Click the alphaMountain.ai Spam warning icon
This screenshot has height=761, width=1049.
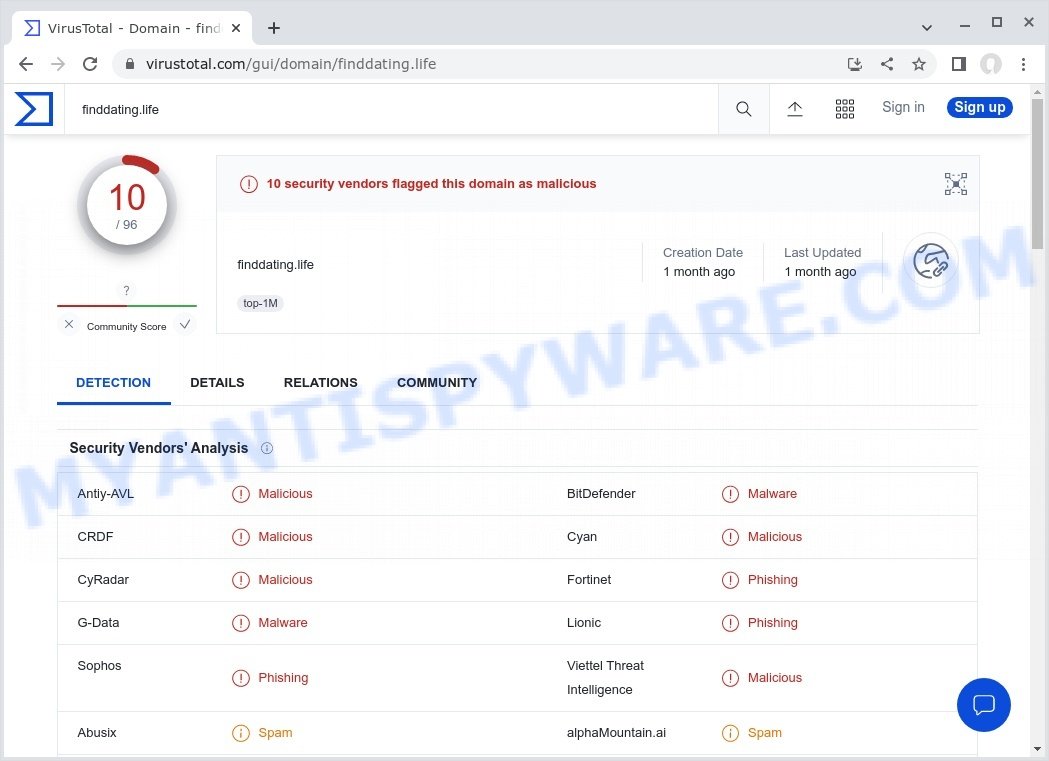click(730, 733)
